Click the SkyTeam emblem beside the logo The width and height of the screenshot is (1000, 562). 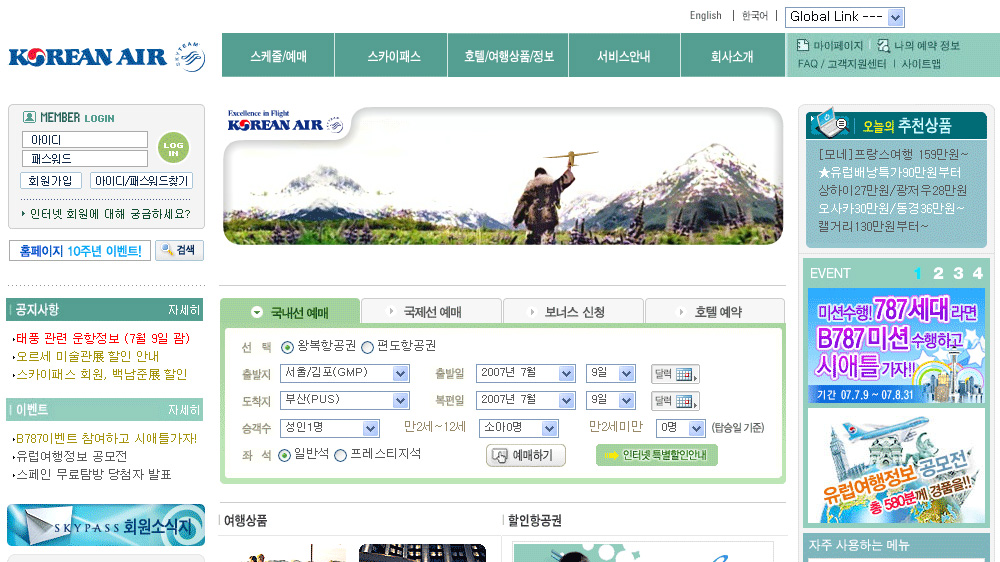tap(190, 57)
